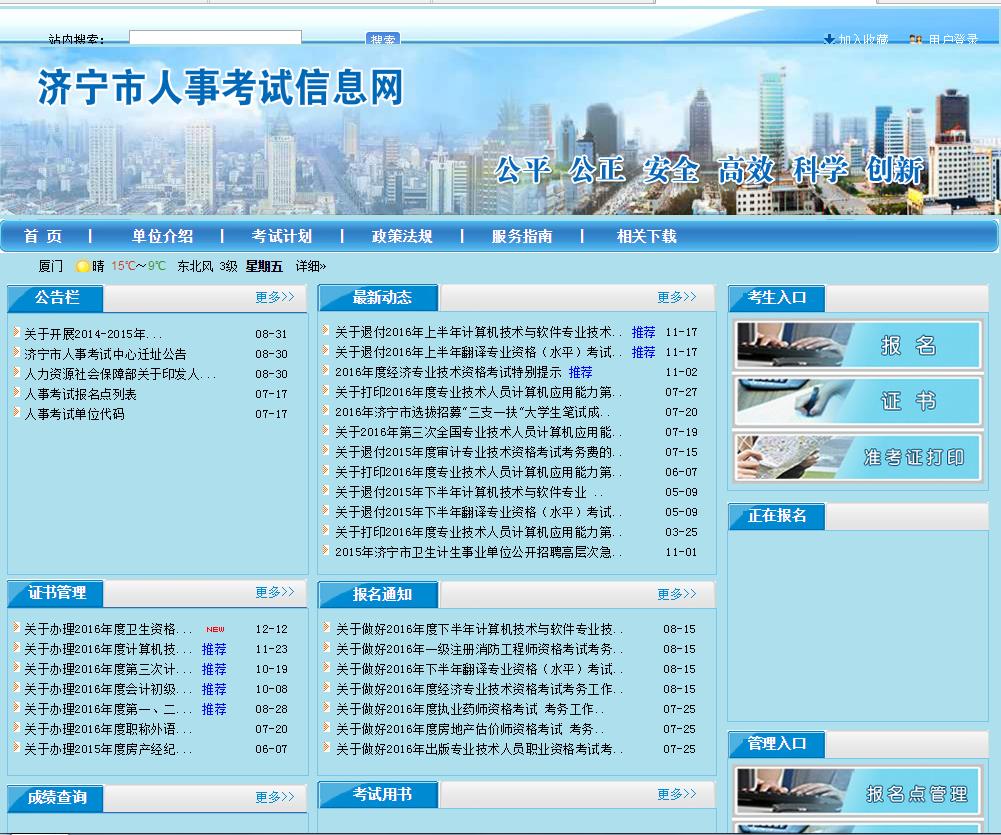Open 2016年度经济专业技术资格考试特别提示 news
The width and height of the screenshot is (1001, 835).
448,372
